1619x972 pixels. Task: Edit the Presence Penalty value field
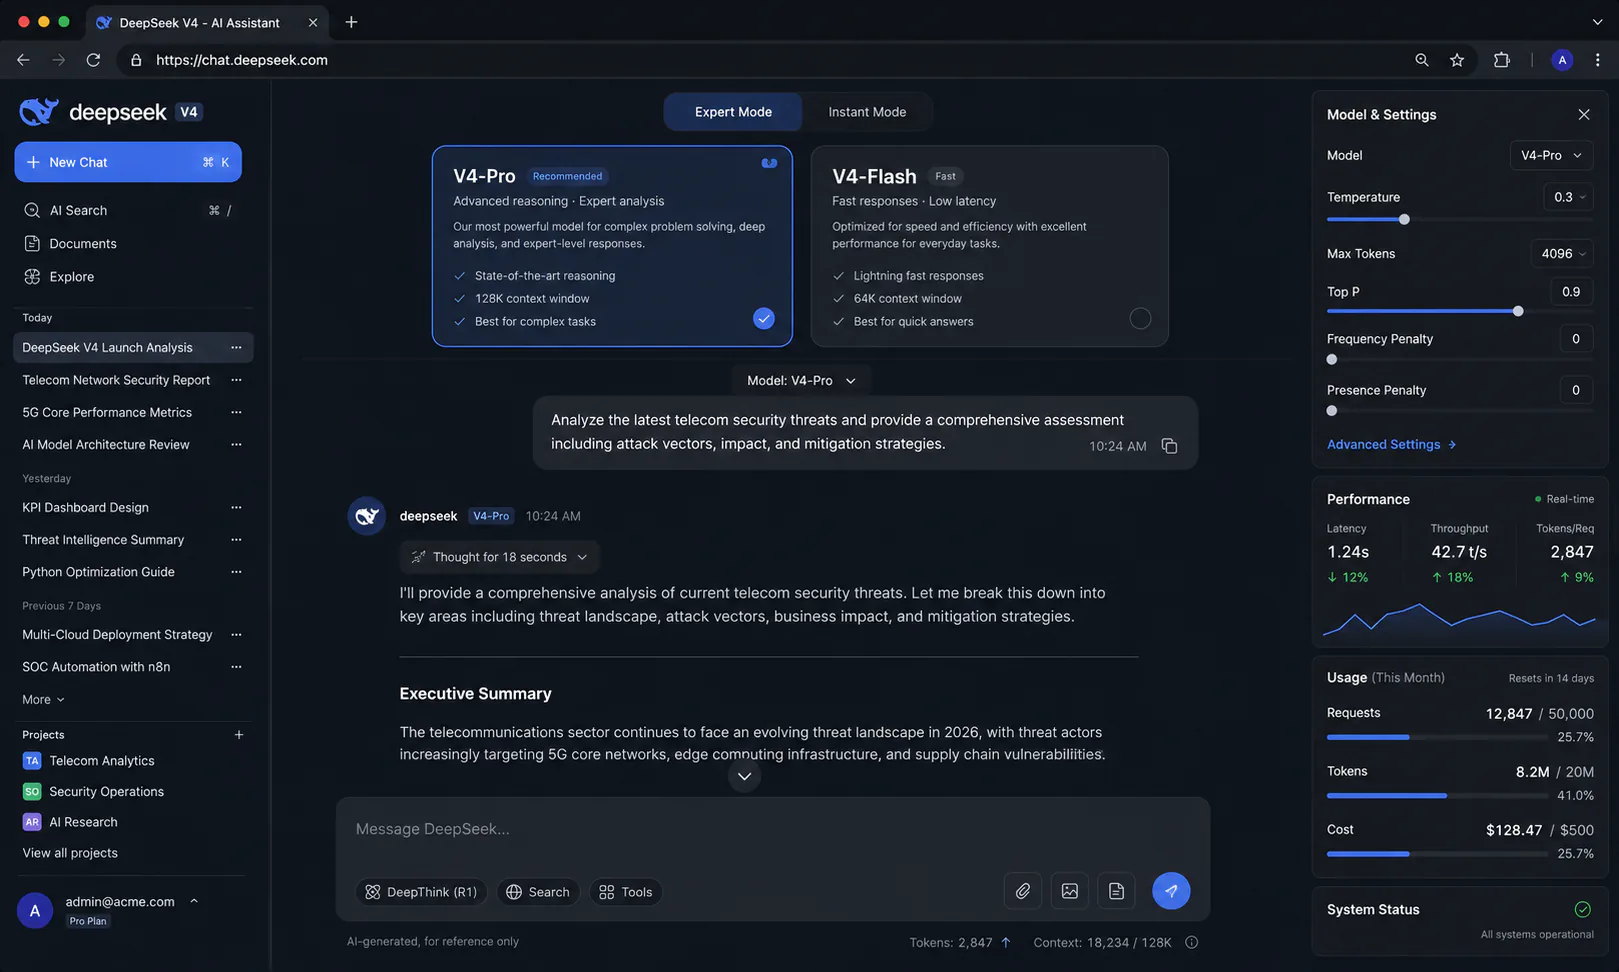[1576, 390]
